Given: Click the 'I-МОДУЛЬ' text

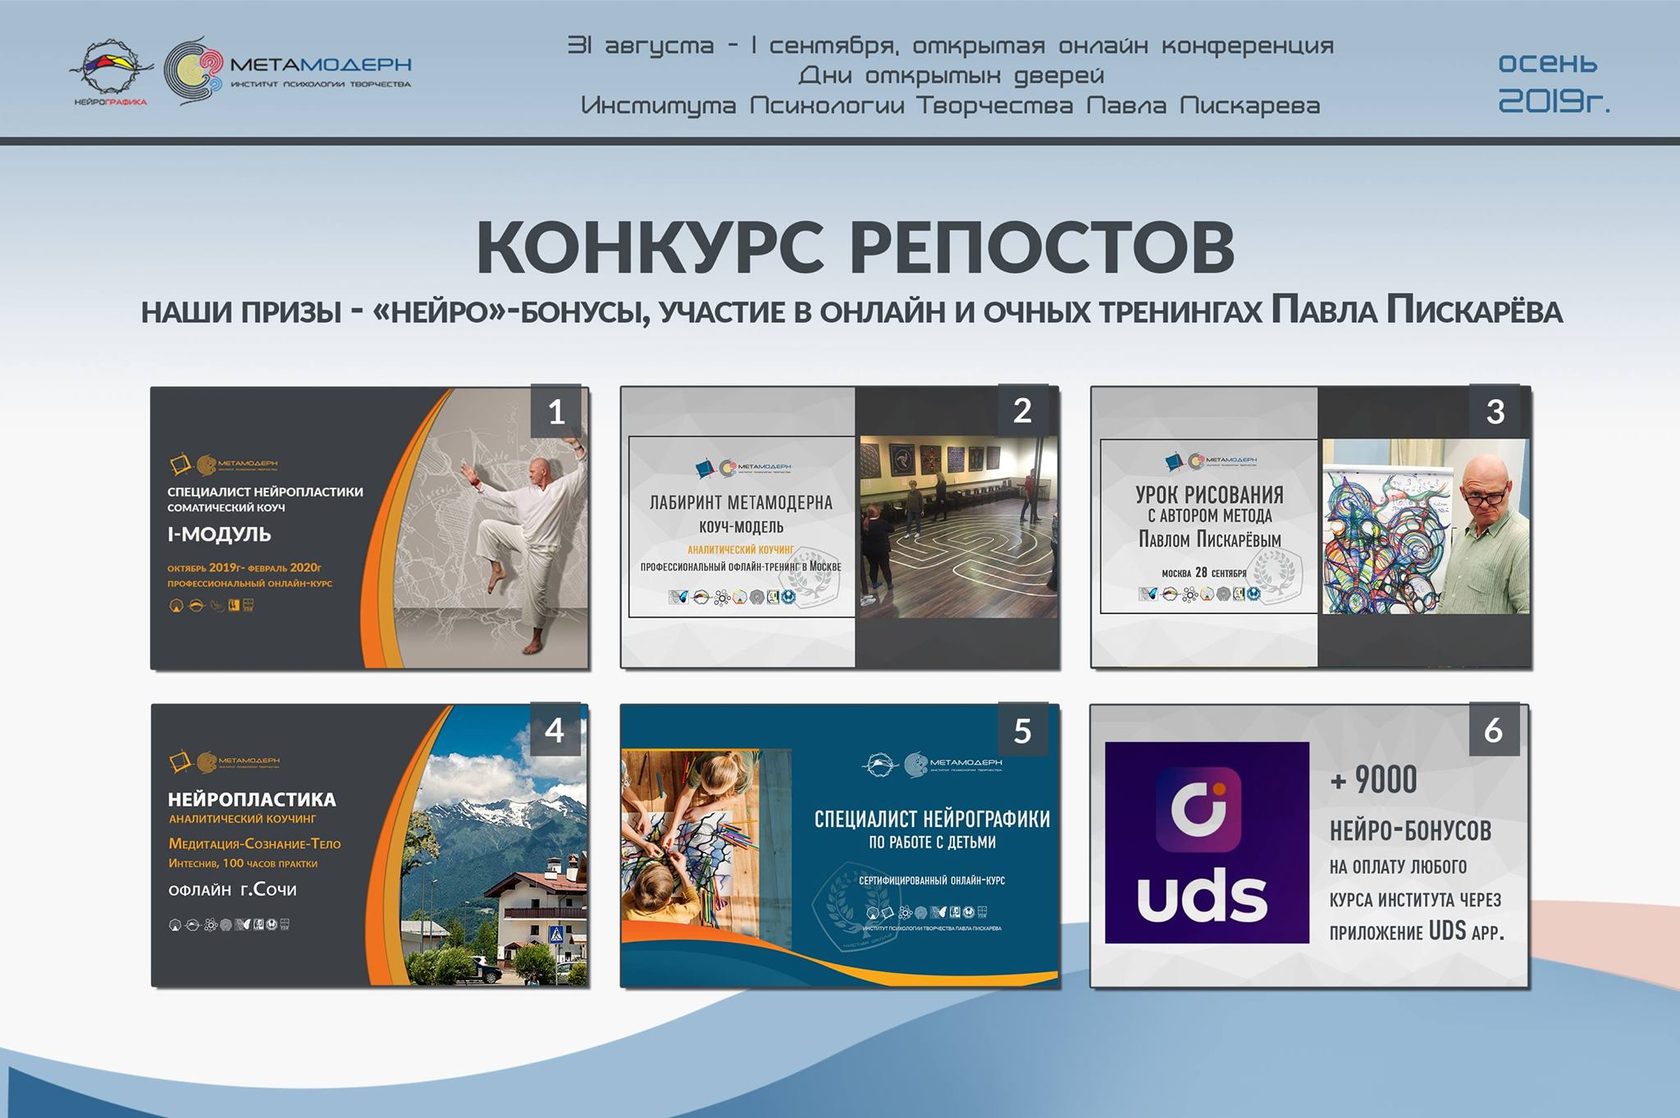Looking at the screenshot, I should point(219,535).
